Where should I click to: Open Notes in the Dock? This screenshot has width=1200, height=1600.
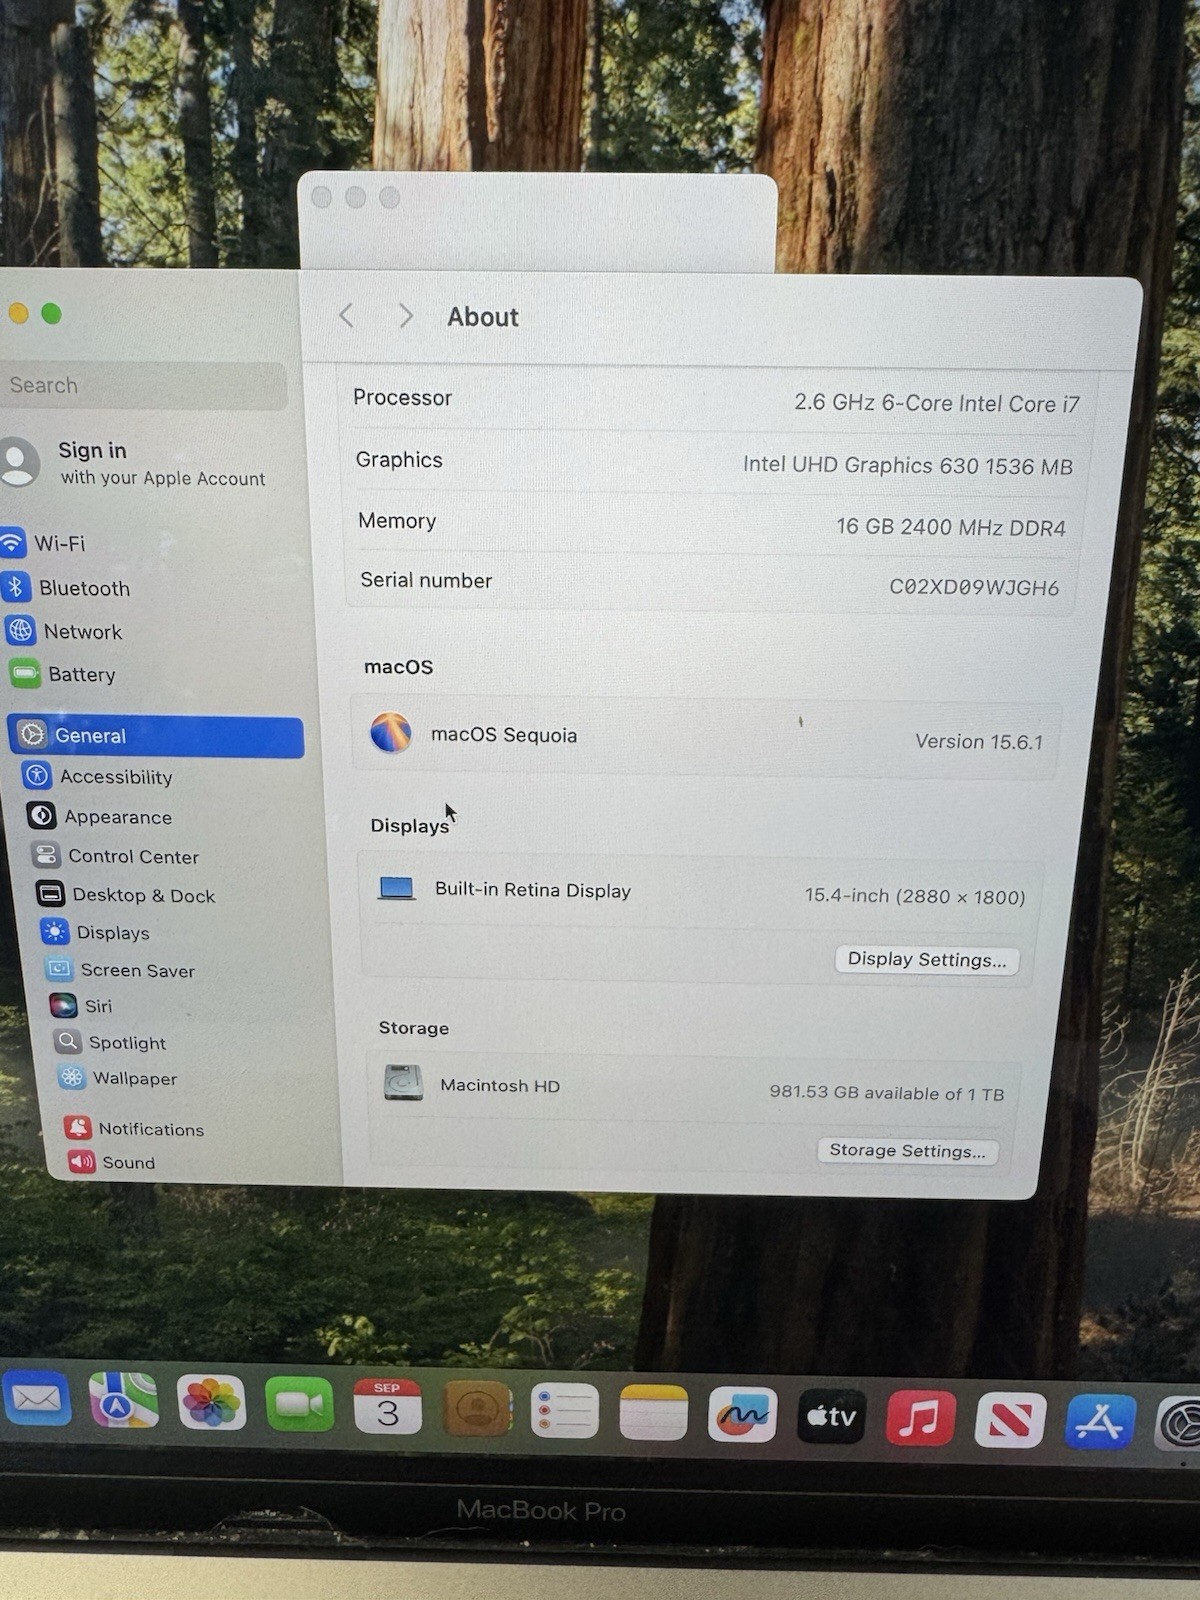pos(653,1413)
